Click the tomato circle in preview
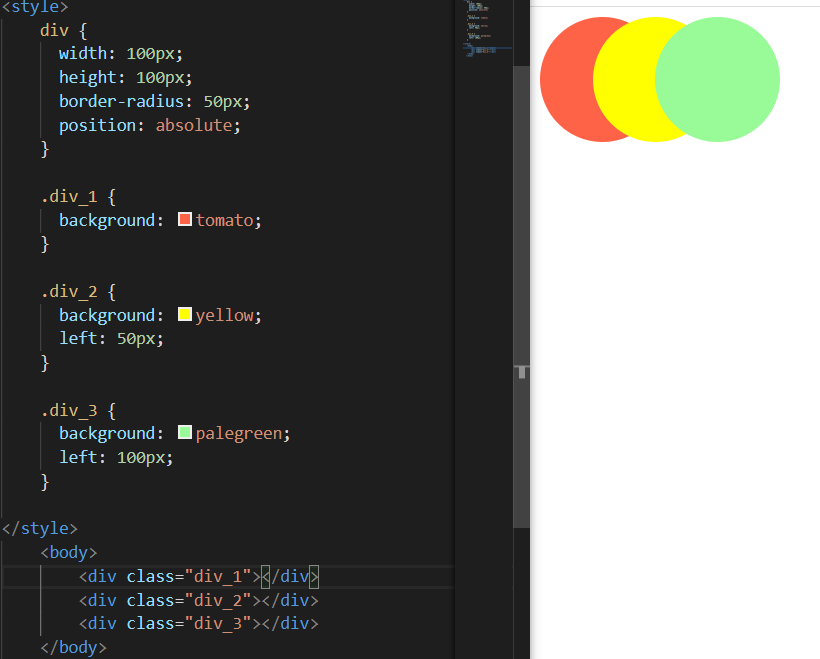Screen dimensions: 820x659 [566, 79]
